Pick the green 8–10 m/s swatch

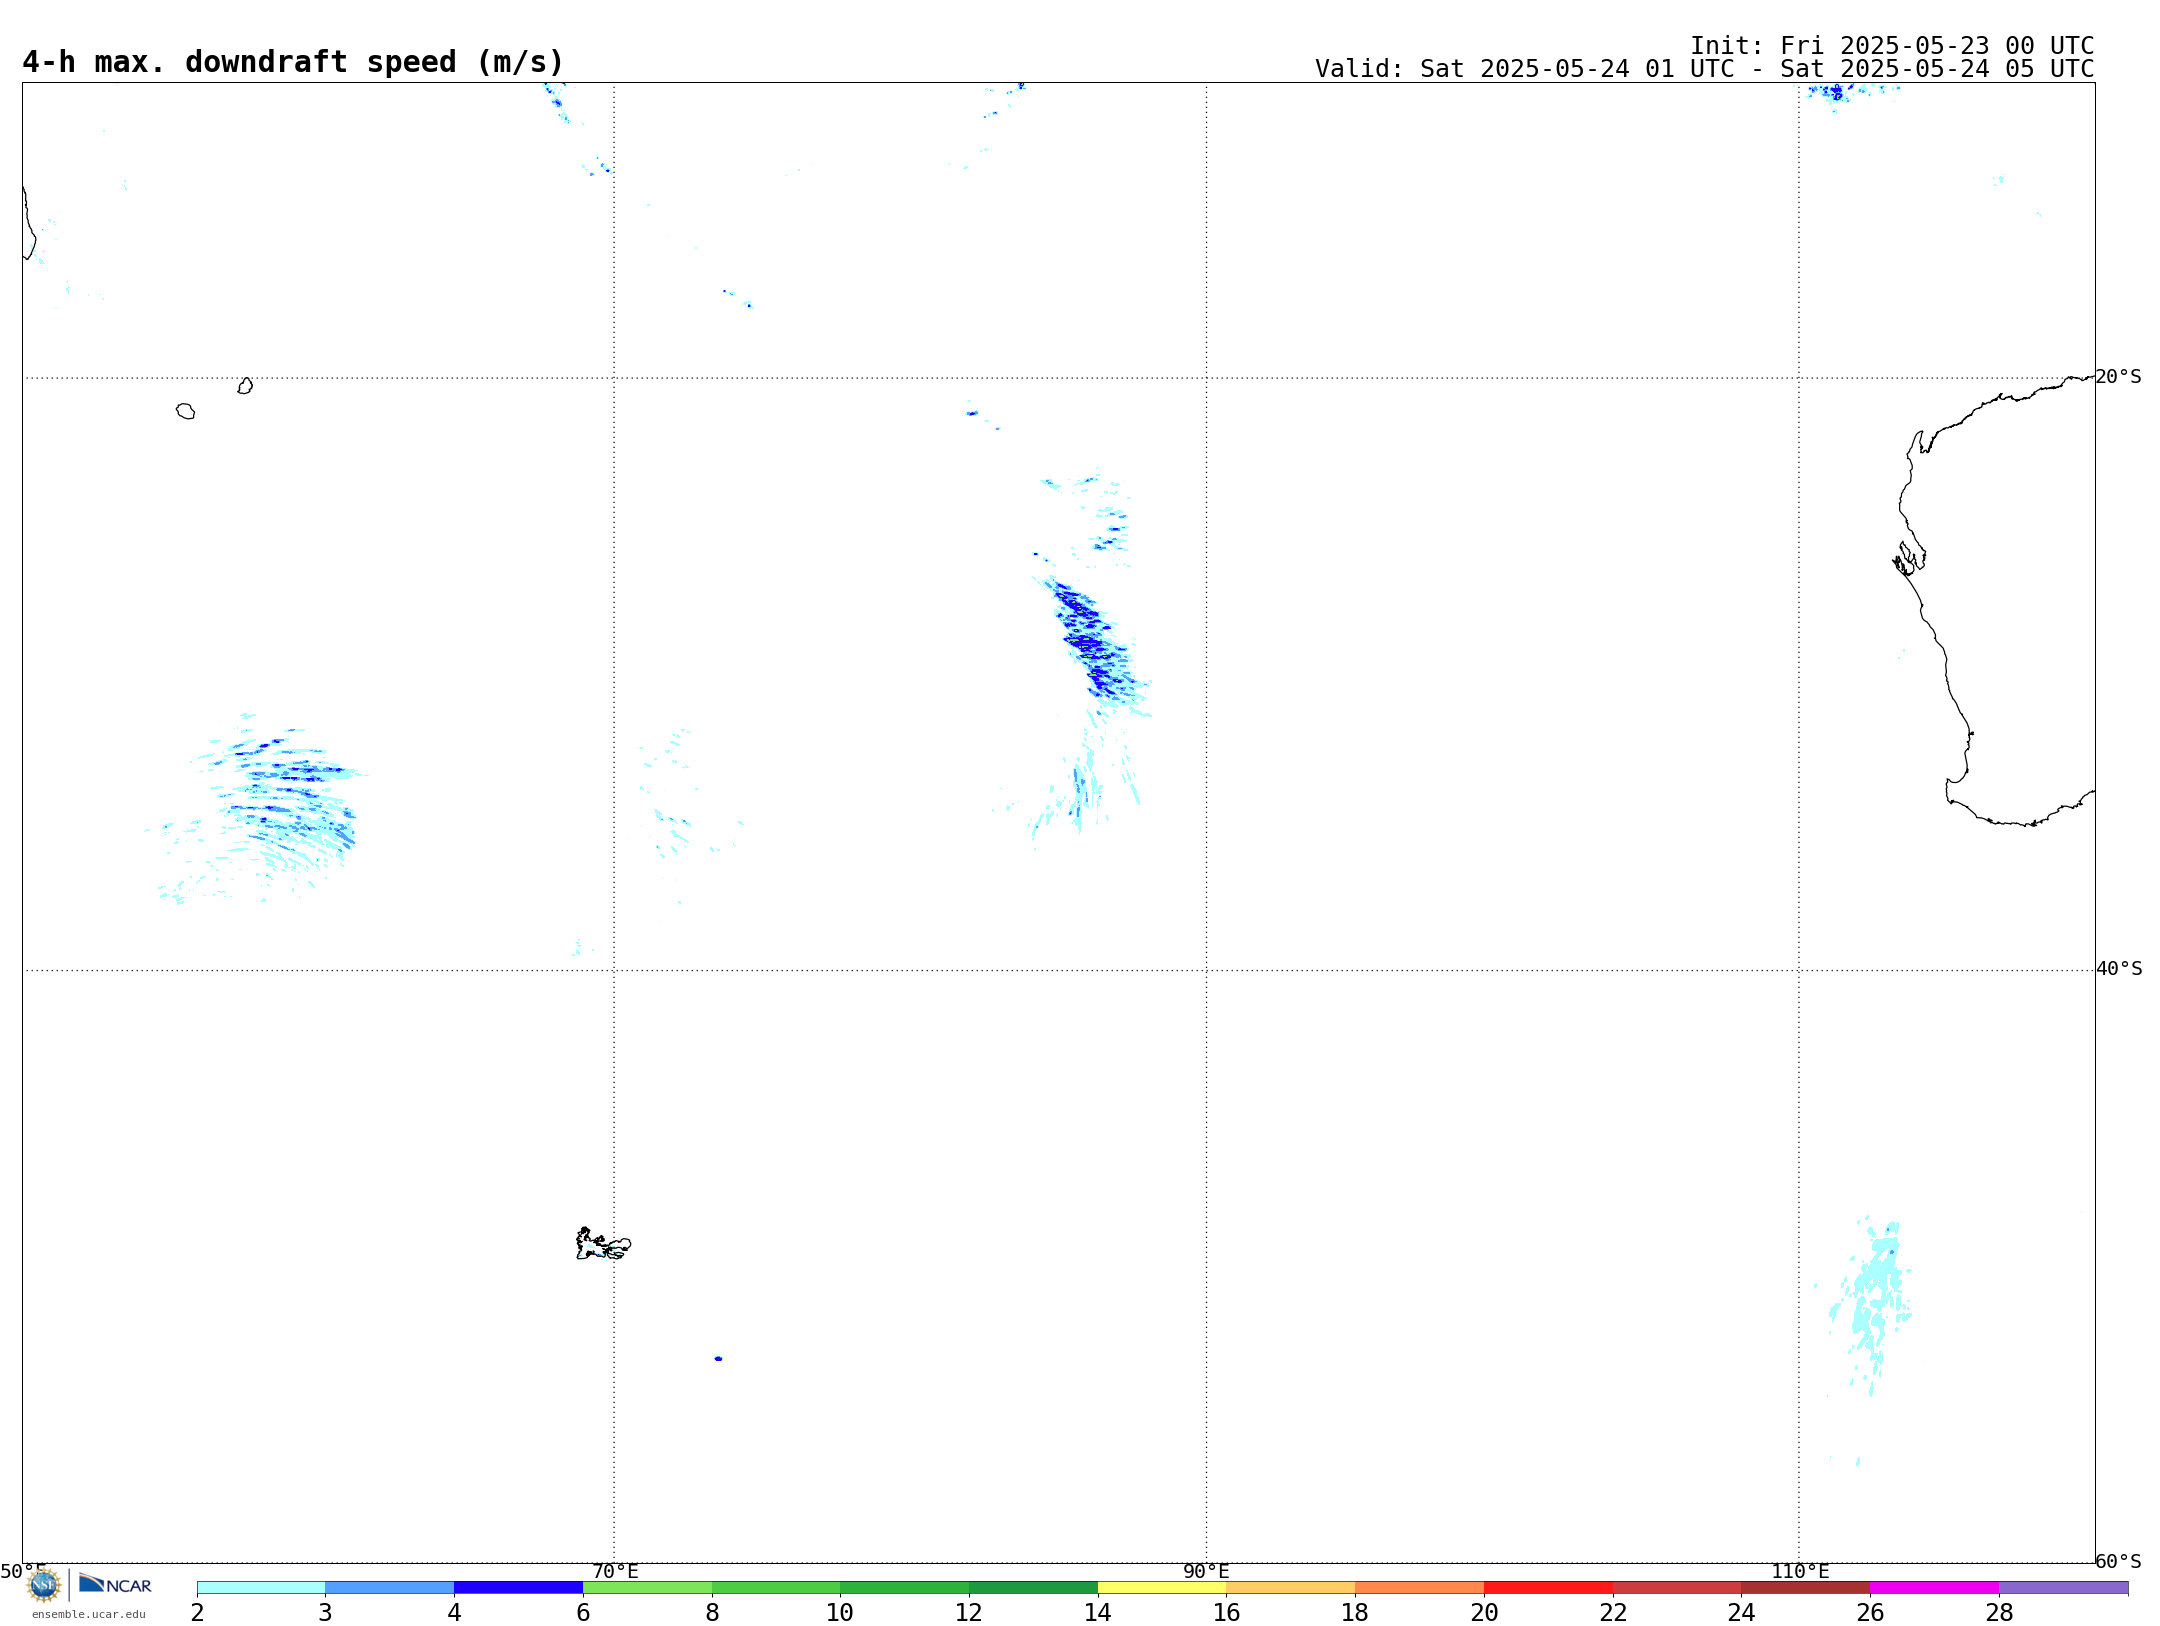776,1587
